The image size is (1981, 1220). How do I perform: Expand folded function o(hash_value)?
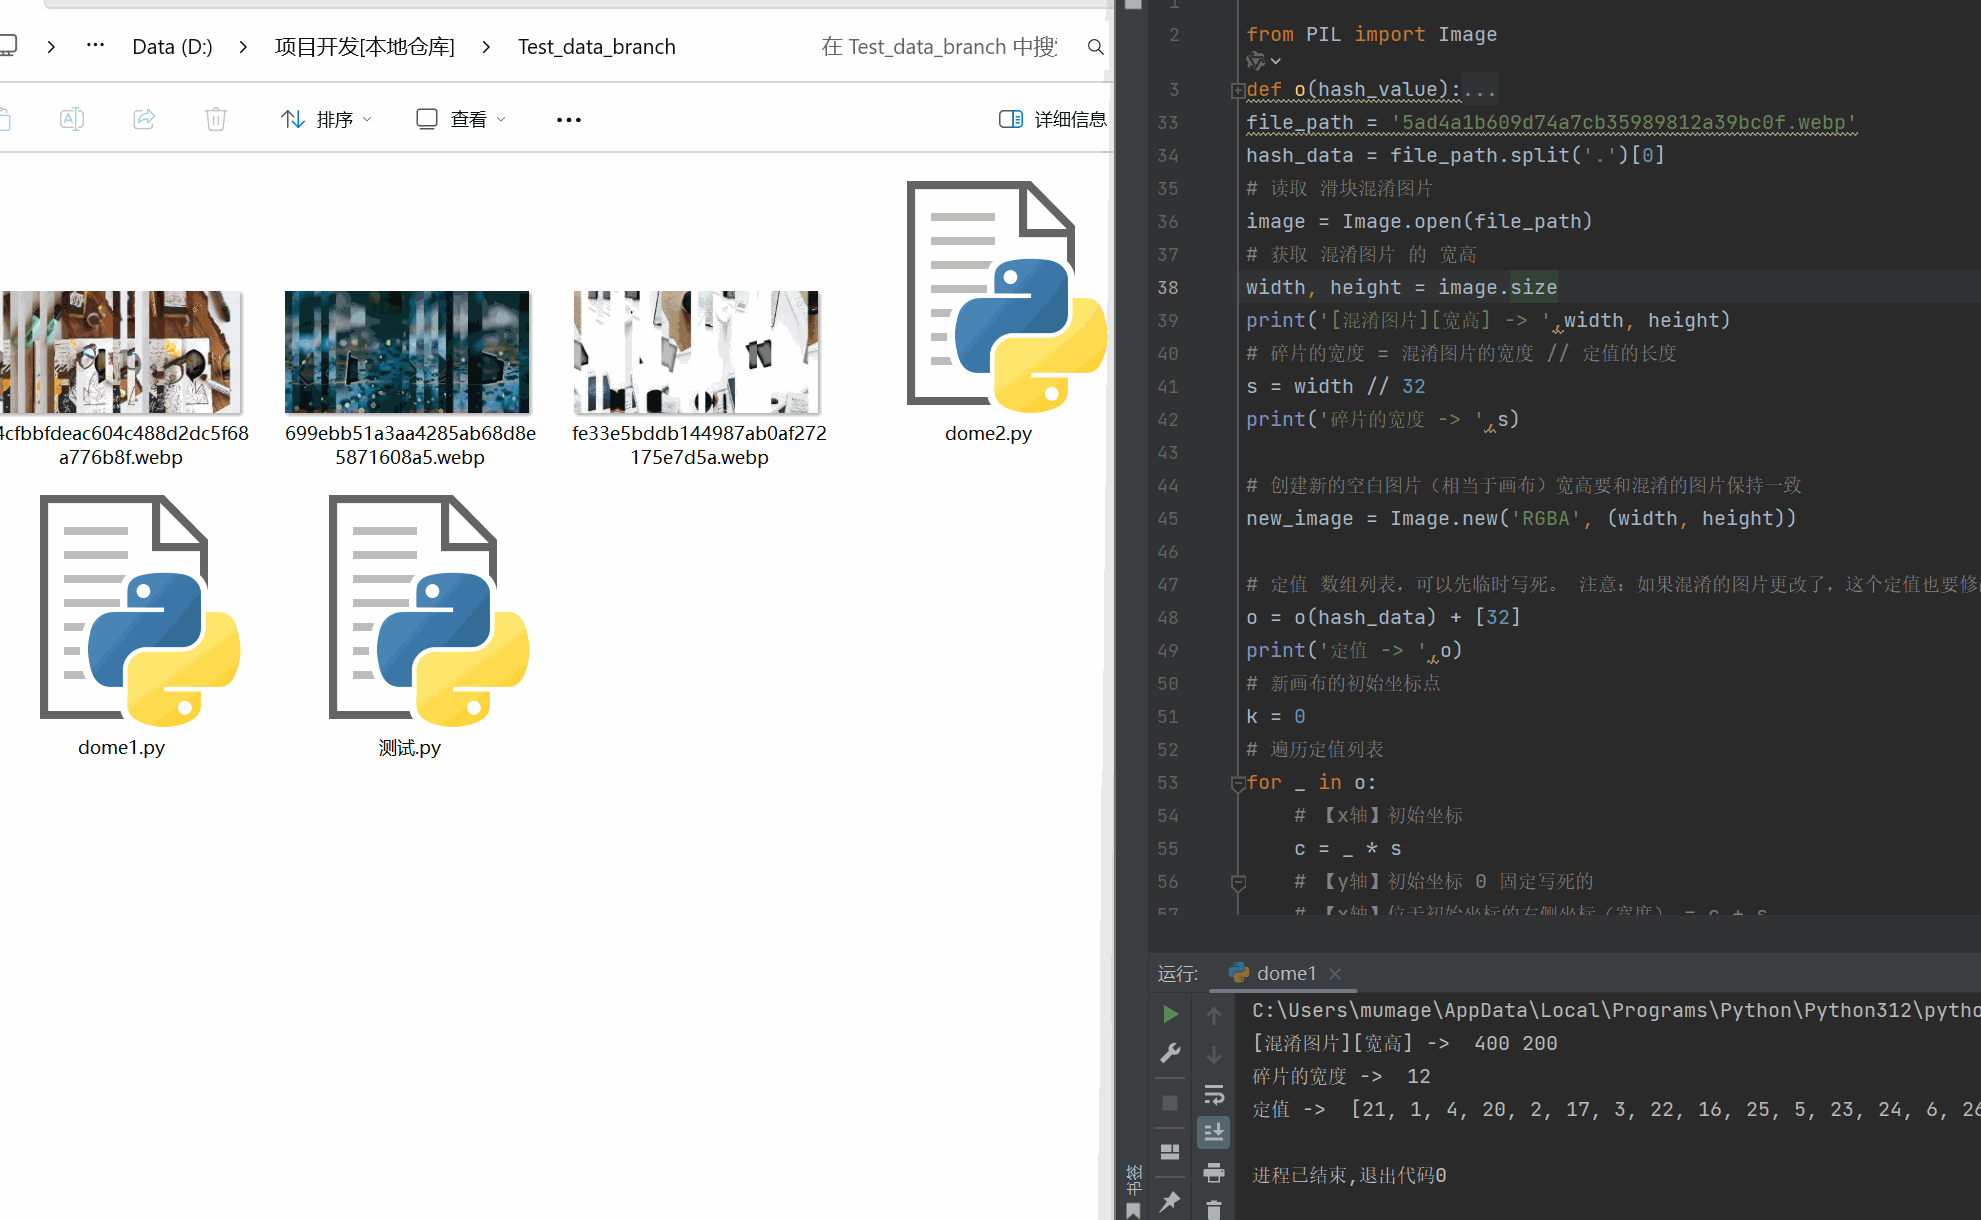1238,90
